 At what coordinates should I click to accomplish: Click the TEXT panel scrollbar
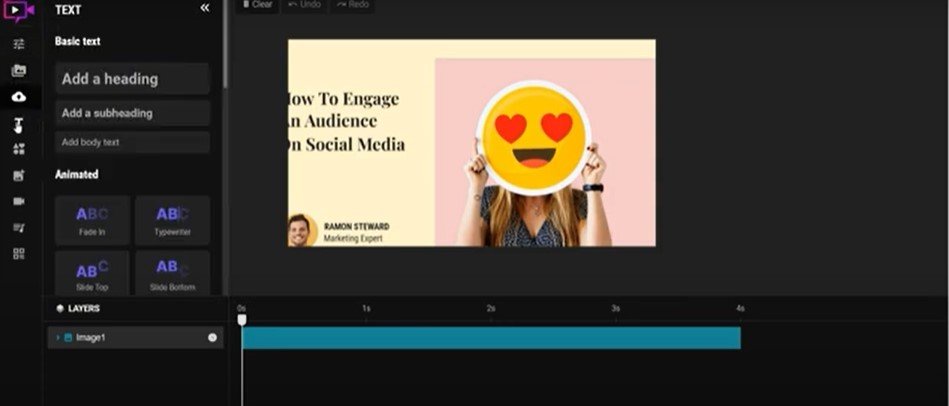(225, 45)
